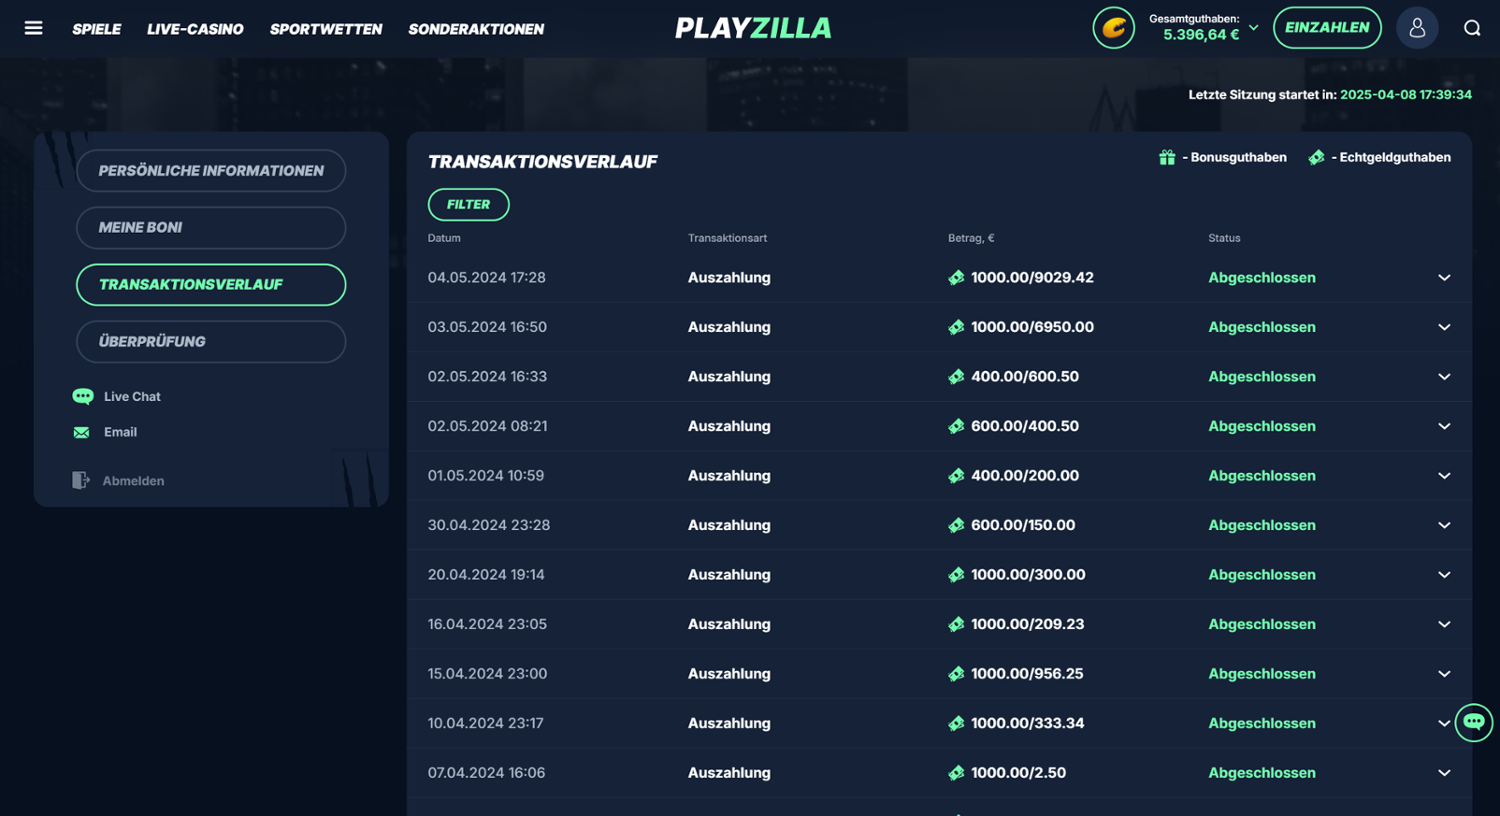This screenshot has height=816, width=1500.
Task: Go to Sportwetten in top navigation
Action: [x=325, y=29]
